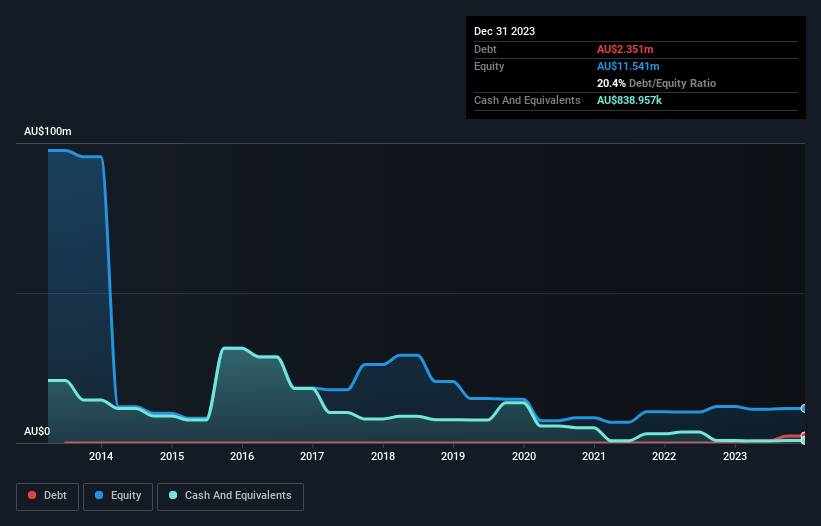
Task: Select the 2023 x-axis year label
Action: click(x=735, y=457)
